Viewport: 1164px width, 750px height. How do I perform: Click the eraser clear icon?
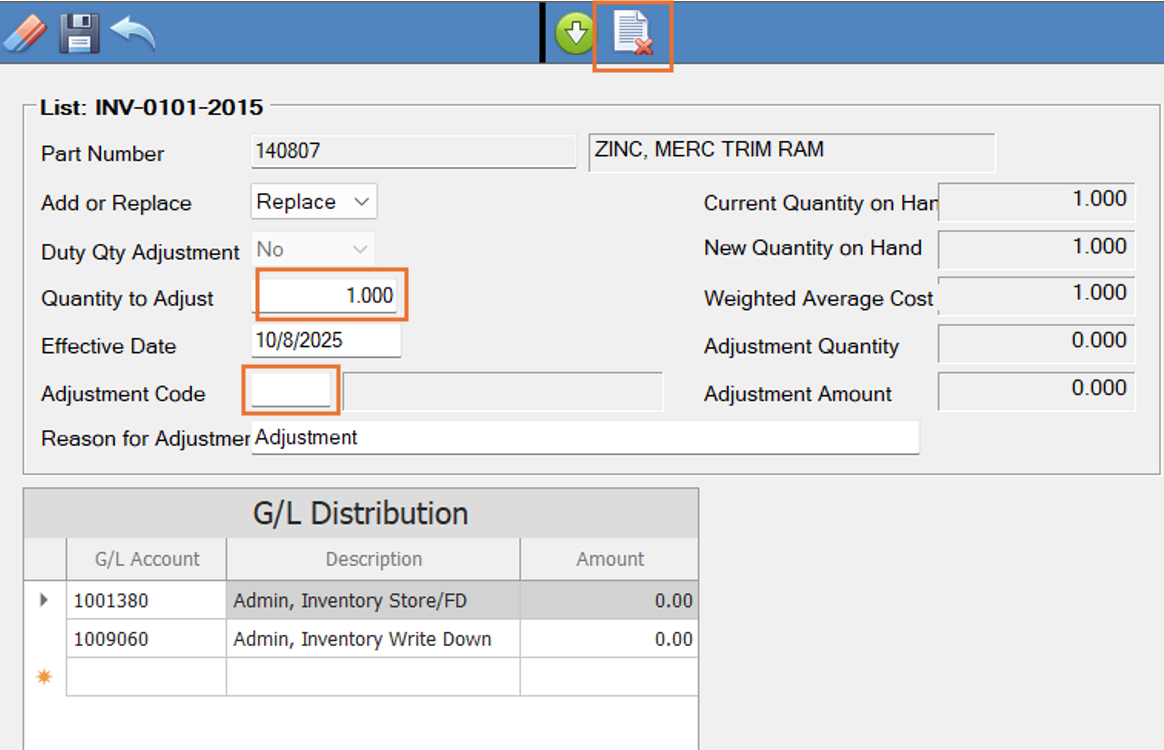coord(25,33)
